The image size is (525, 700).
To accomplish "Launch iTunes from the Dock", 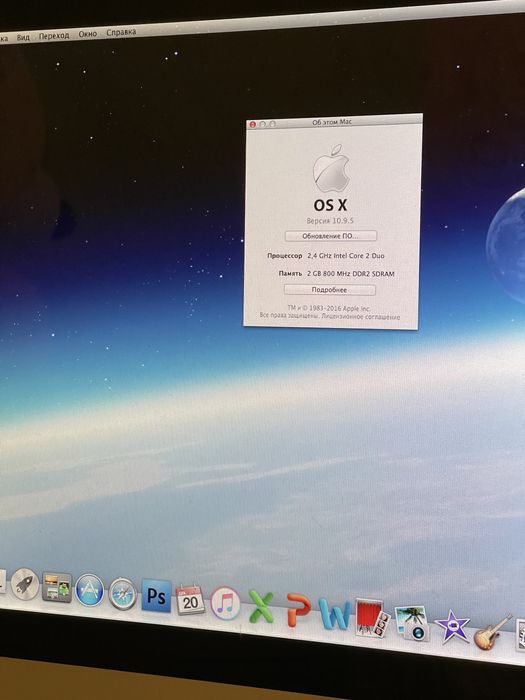I will [225, 604].
